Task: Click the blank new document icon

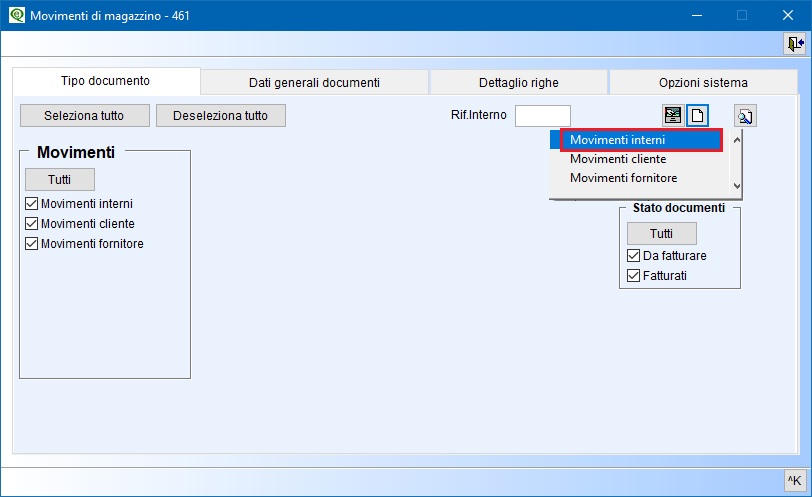Action: 697,115
